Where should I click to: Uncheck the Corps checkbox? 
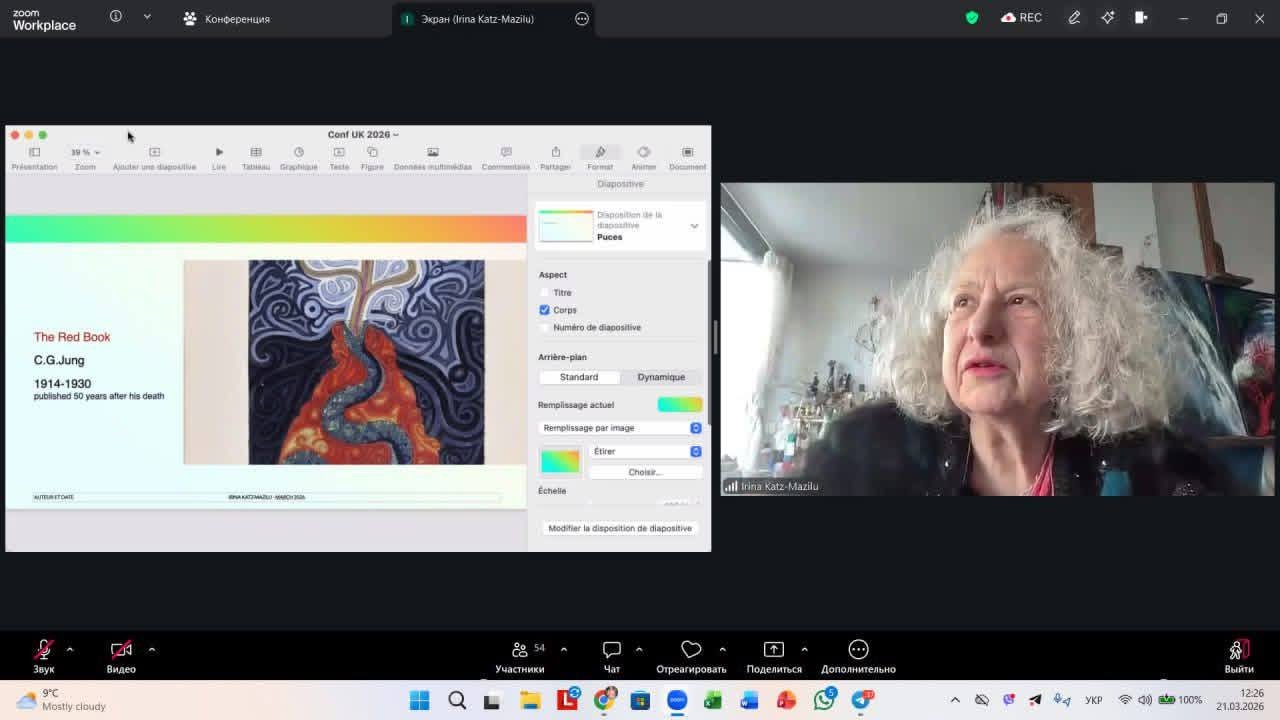545,310
